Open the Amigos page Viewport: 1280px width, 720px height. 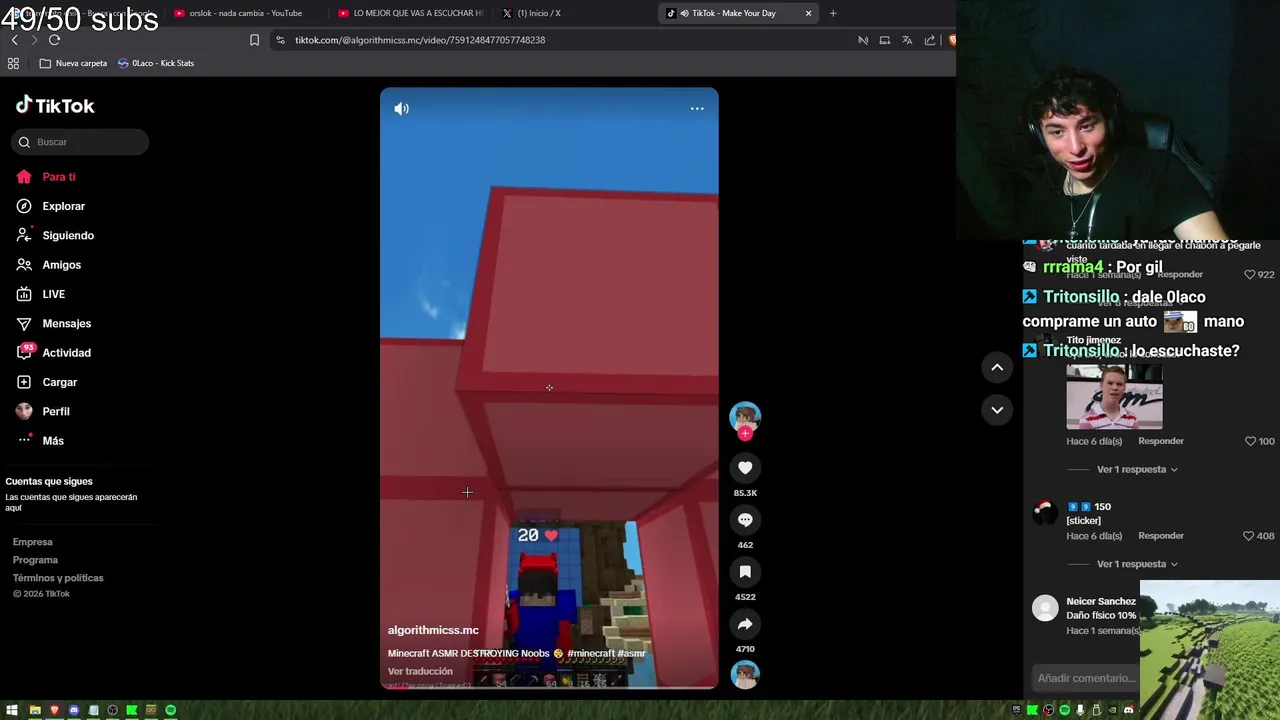click(48, 265)
